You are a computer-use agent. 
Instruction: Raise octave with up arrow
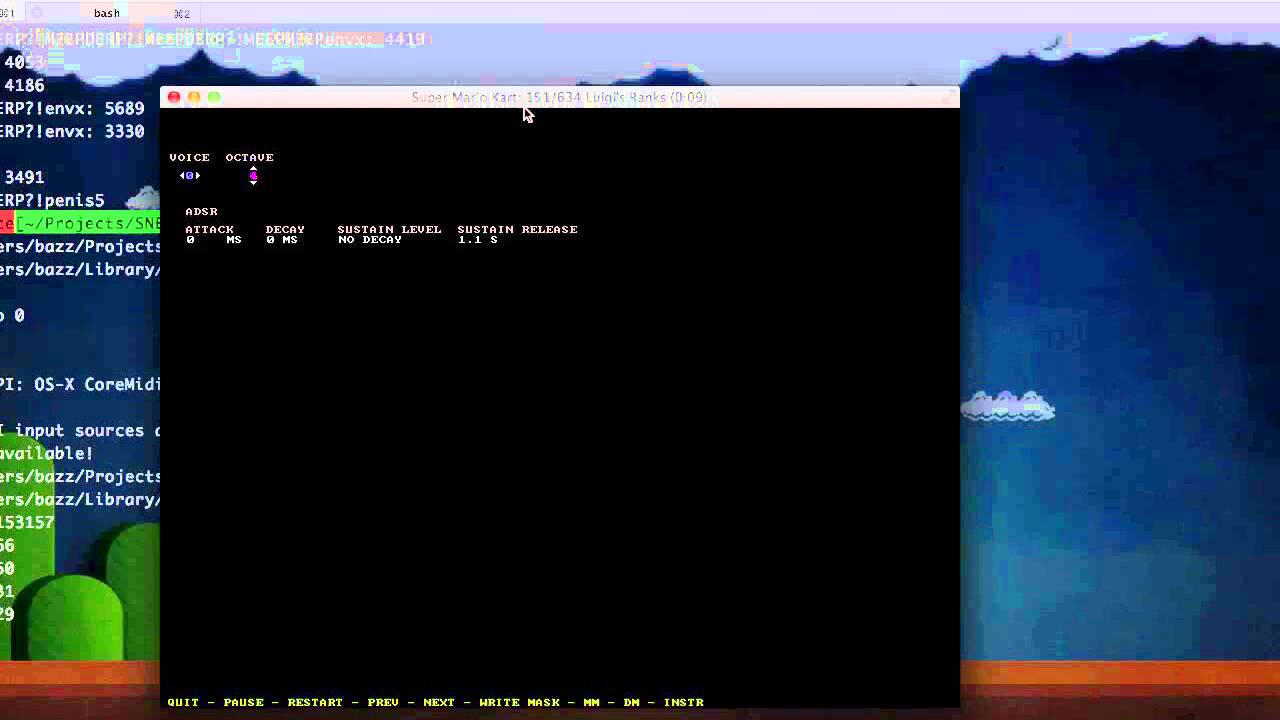pos(254,169)
